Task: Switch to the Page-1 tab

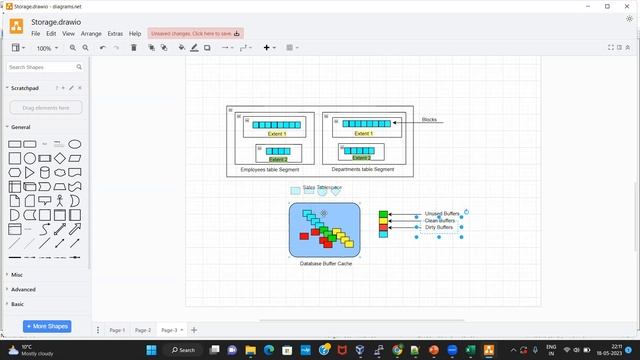Action: [x=117, y=330]
